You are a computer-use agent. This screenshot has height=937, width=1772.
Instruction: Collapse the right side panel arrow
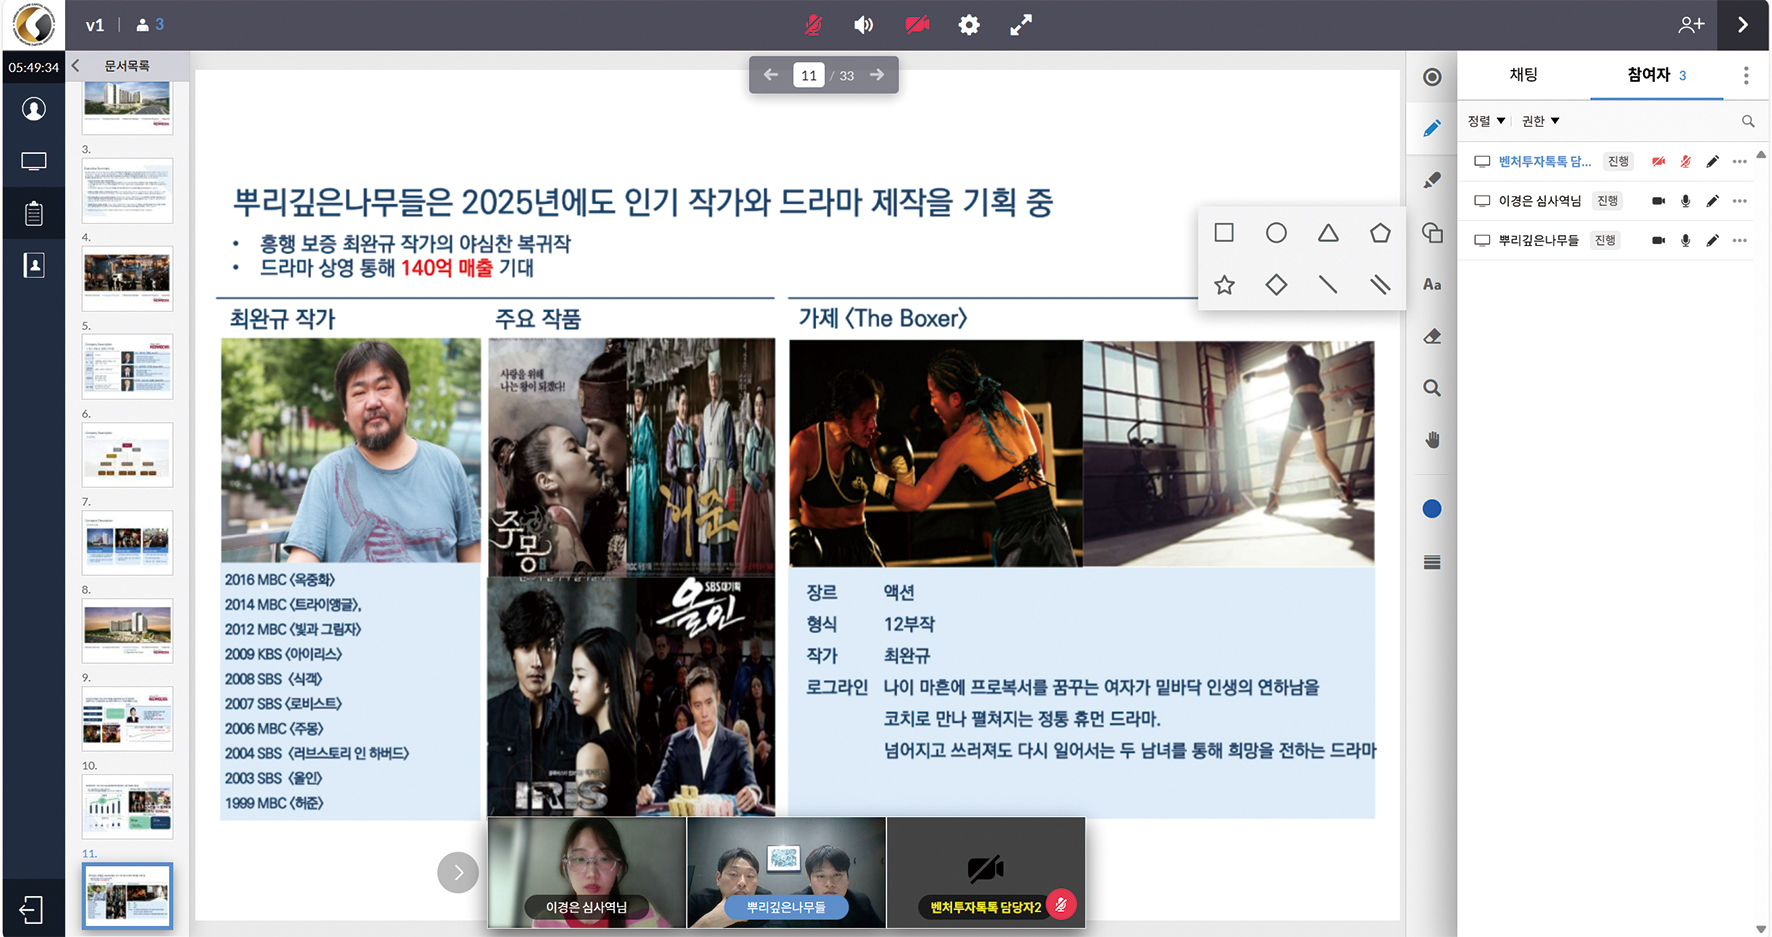pos(1743,25)
